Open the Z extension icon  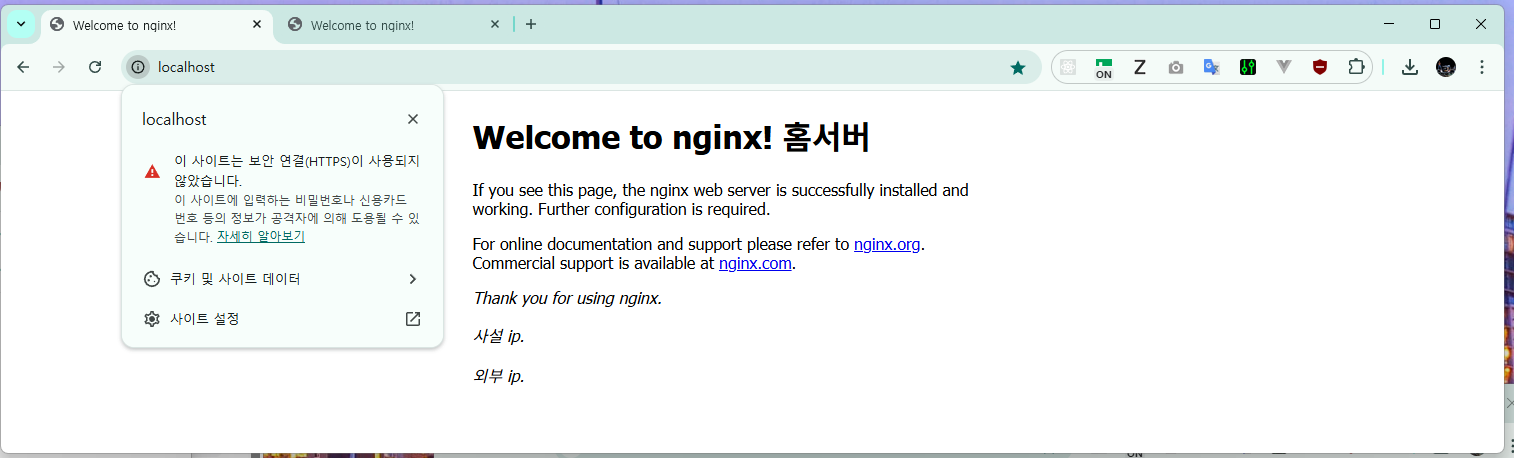(1139, 67)
